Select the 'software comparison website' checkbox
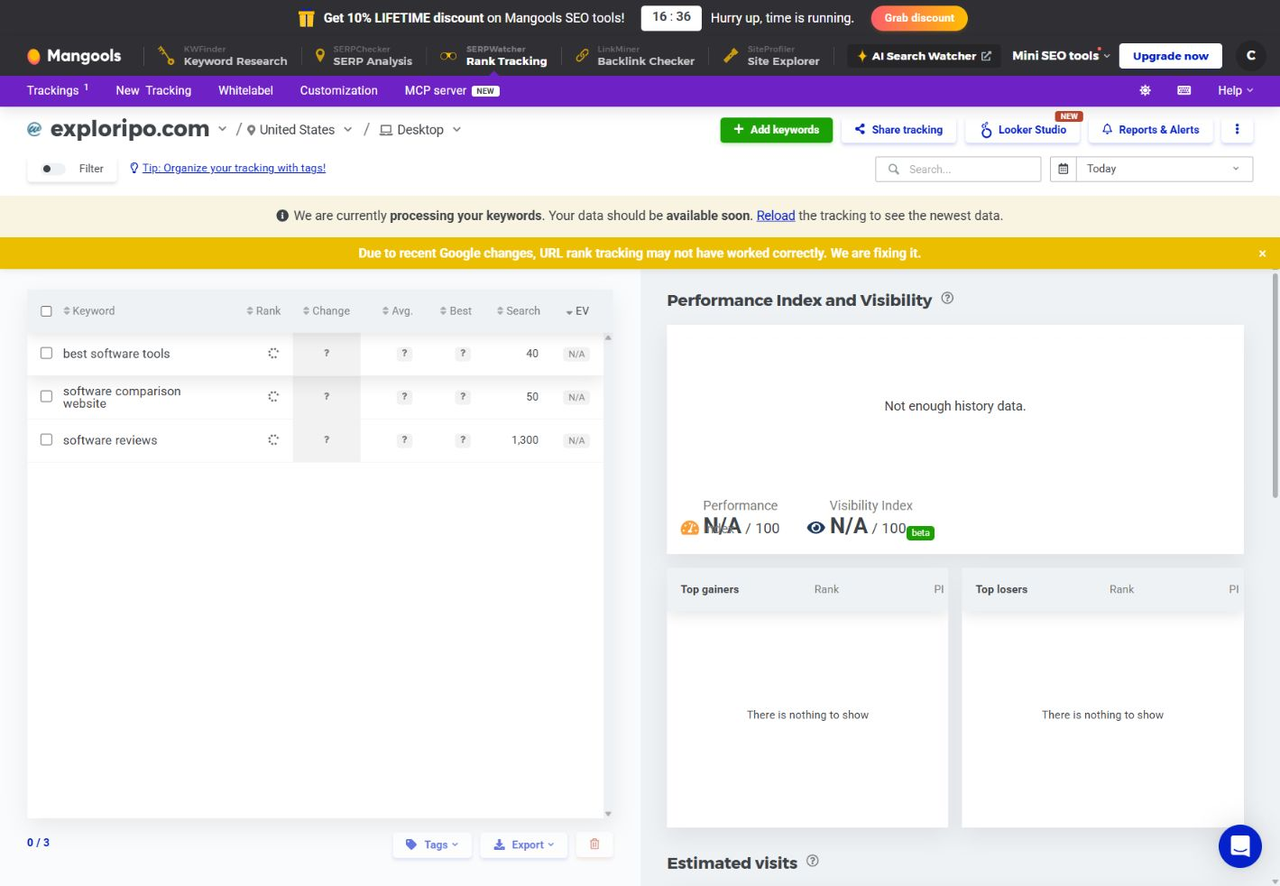 pos(46,396)
